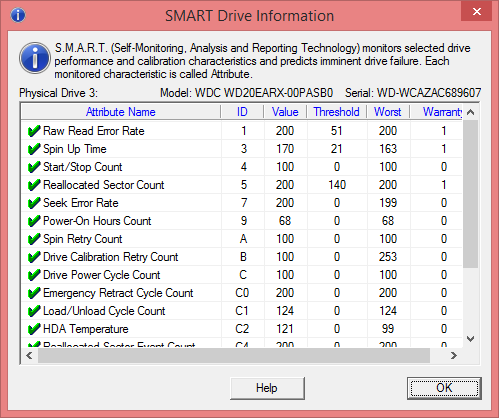499x418 pixels.
Task: Click the vertical scrollbar thumb
Action: point(471,194)
